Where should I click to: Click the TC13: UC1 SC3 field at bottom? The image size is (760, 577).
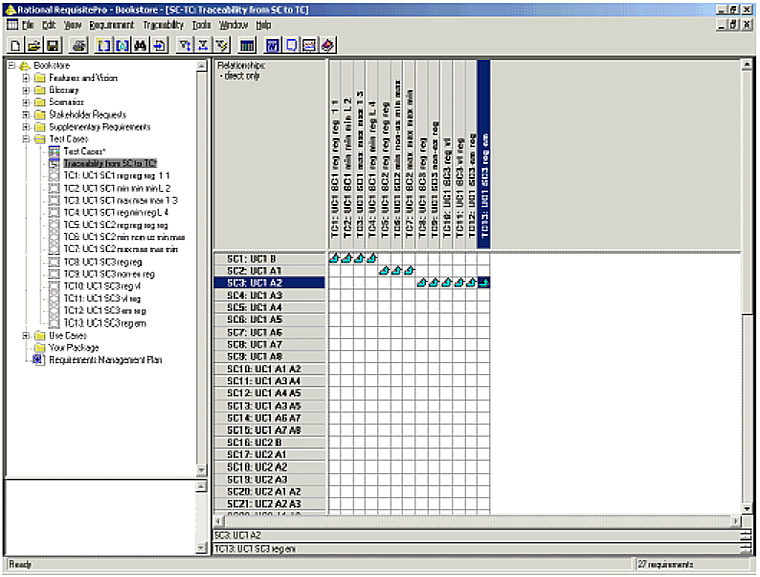pyautogui.click(x=477, y=549)
